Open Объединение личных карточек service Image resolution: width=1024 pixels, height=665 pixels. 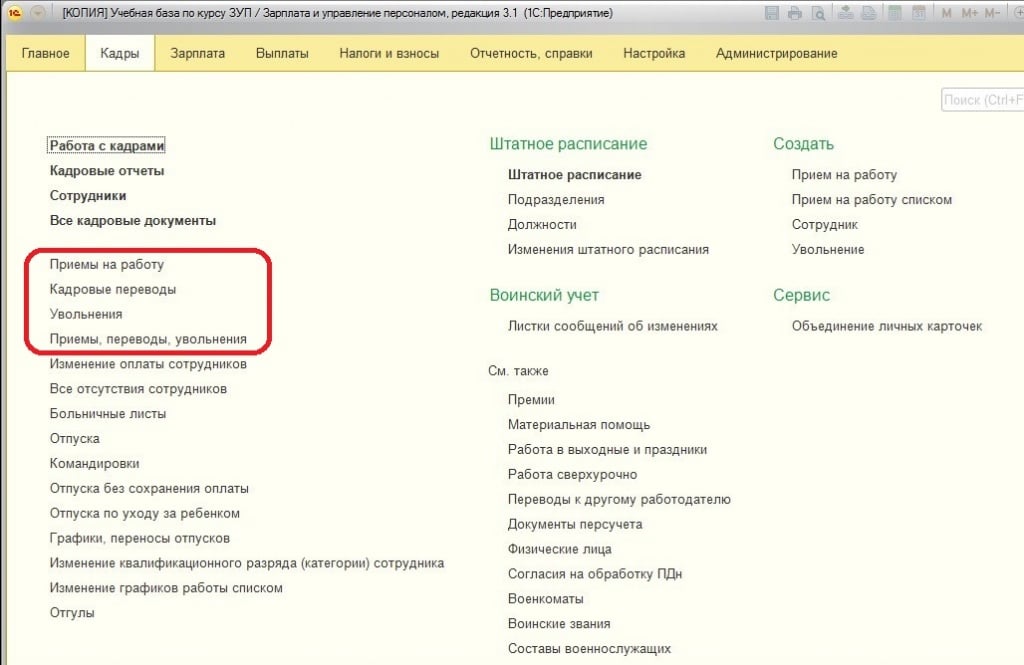(x=887, y=326)
